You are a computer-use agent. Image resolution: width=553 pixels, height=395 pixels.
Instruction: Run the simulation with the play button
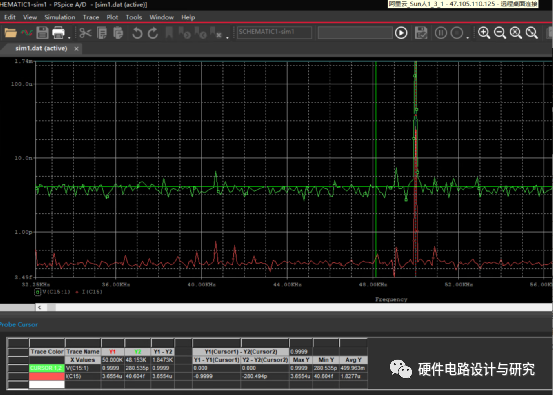pos(401,33)
